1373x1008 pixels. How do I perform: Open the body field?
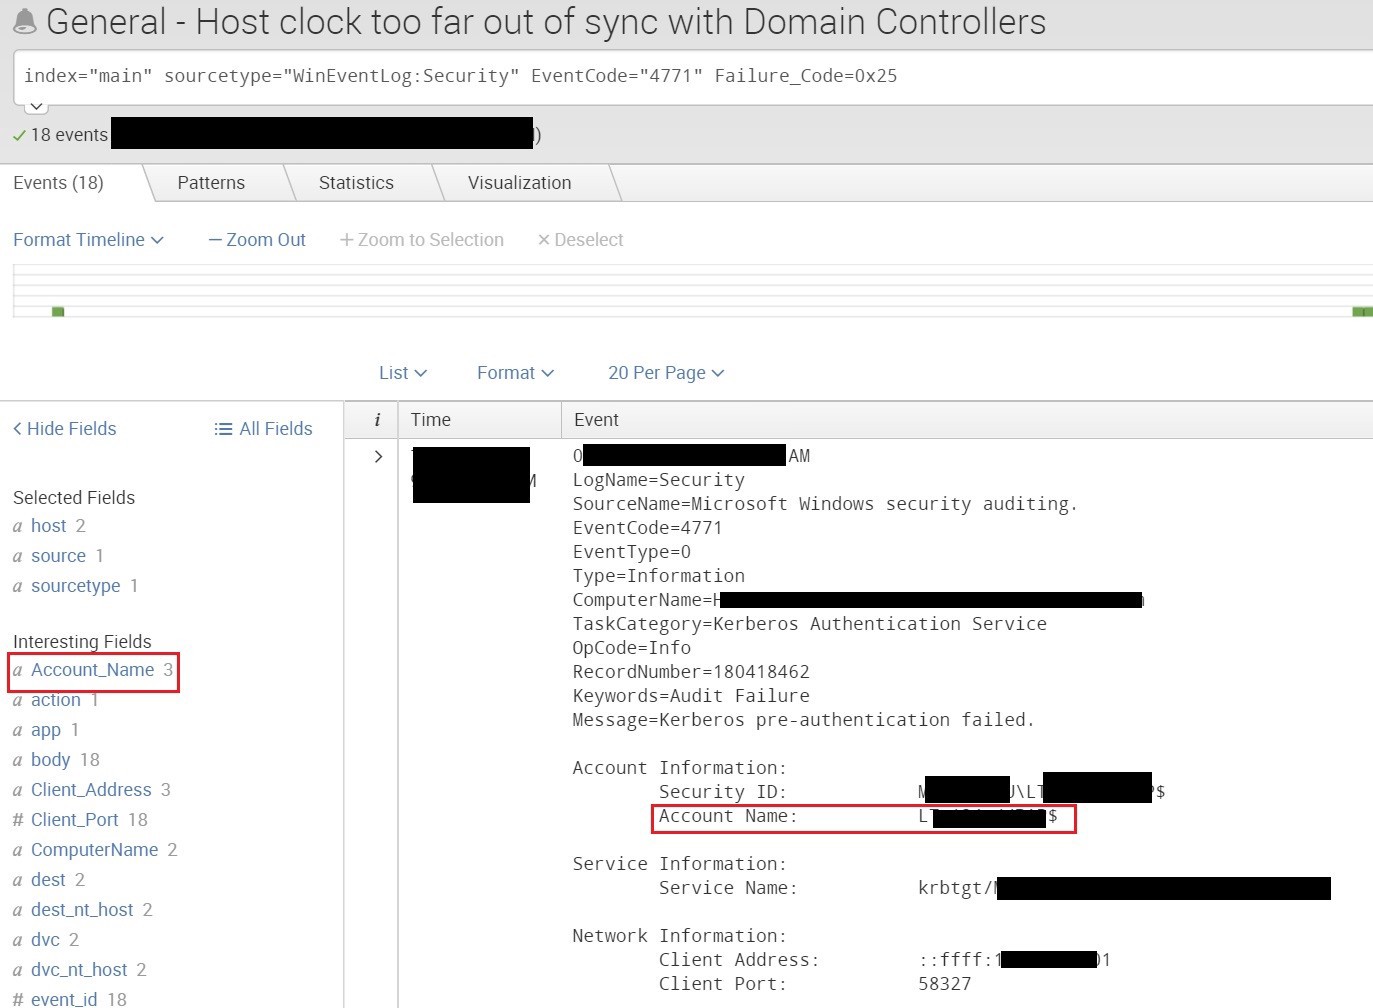pos(50,760)
